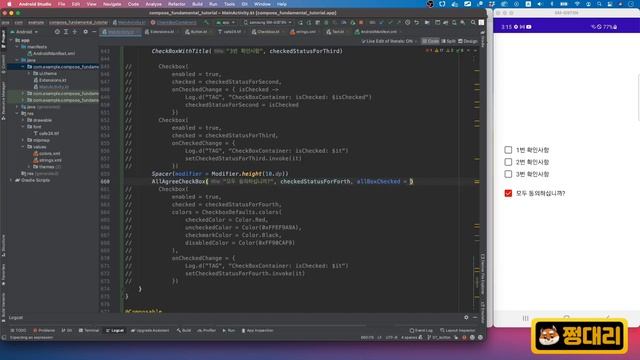Open the app run configuration dropdown
Viewport: 640px width, 360px height.
coord(226,22)
